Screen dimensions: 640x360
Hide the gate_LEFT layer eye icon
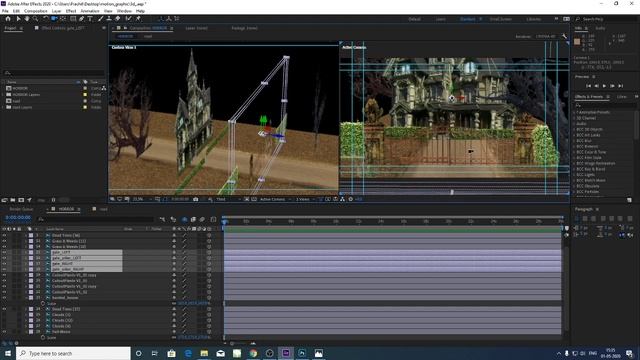4,252
